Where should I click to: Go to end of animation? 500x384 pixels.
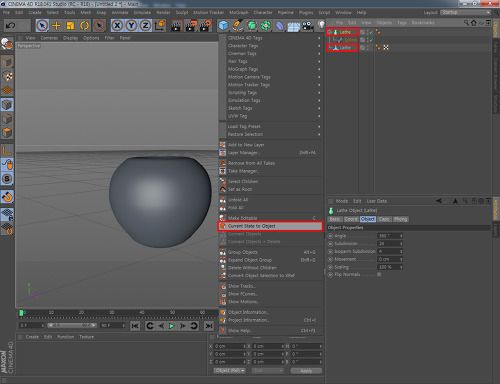coord(209,326)
